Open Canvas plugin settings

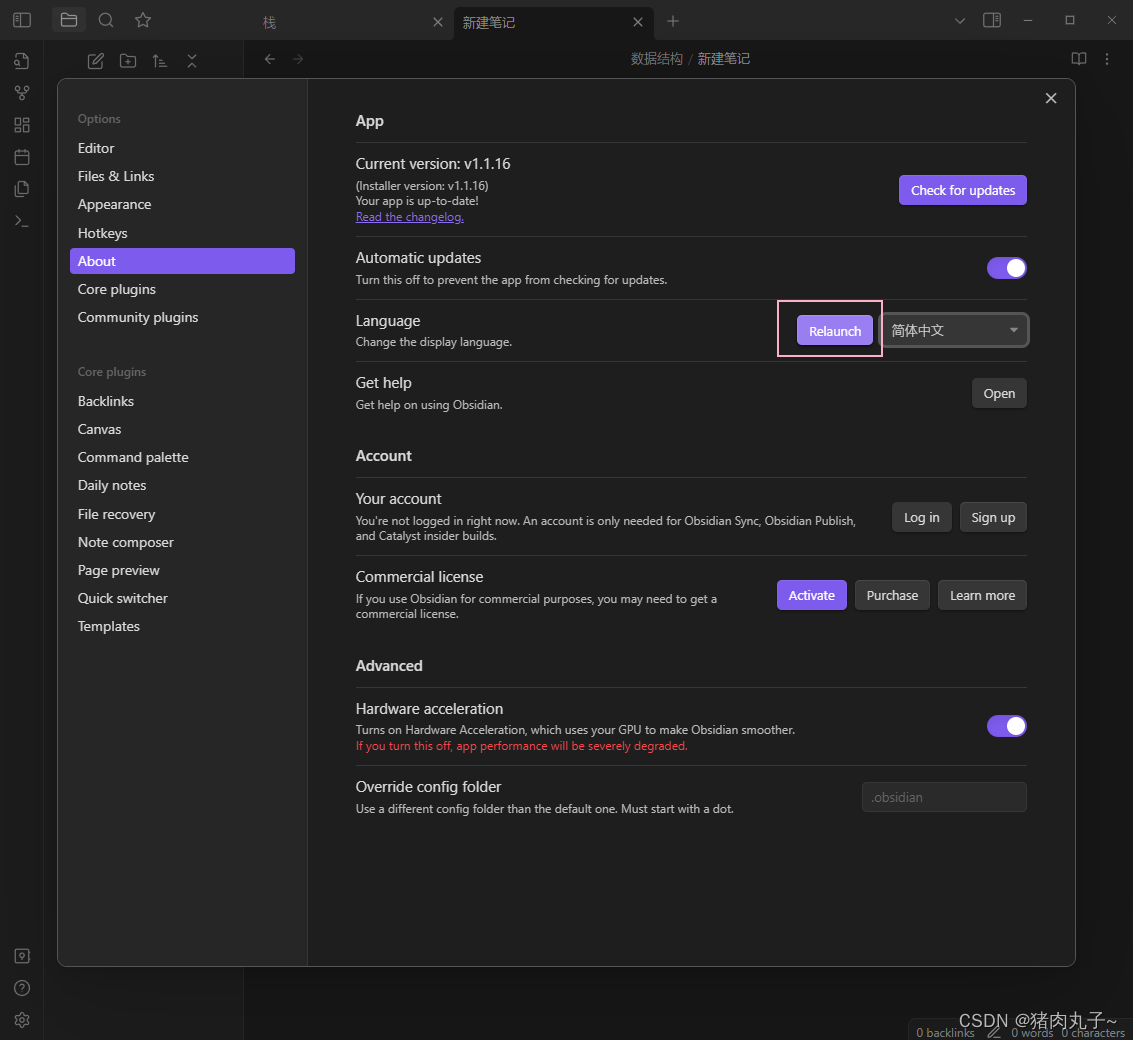182,429
